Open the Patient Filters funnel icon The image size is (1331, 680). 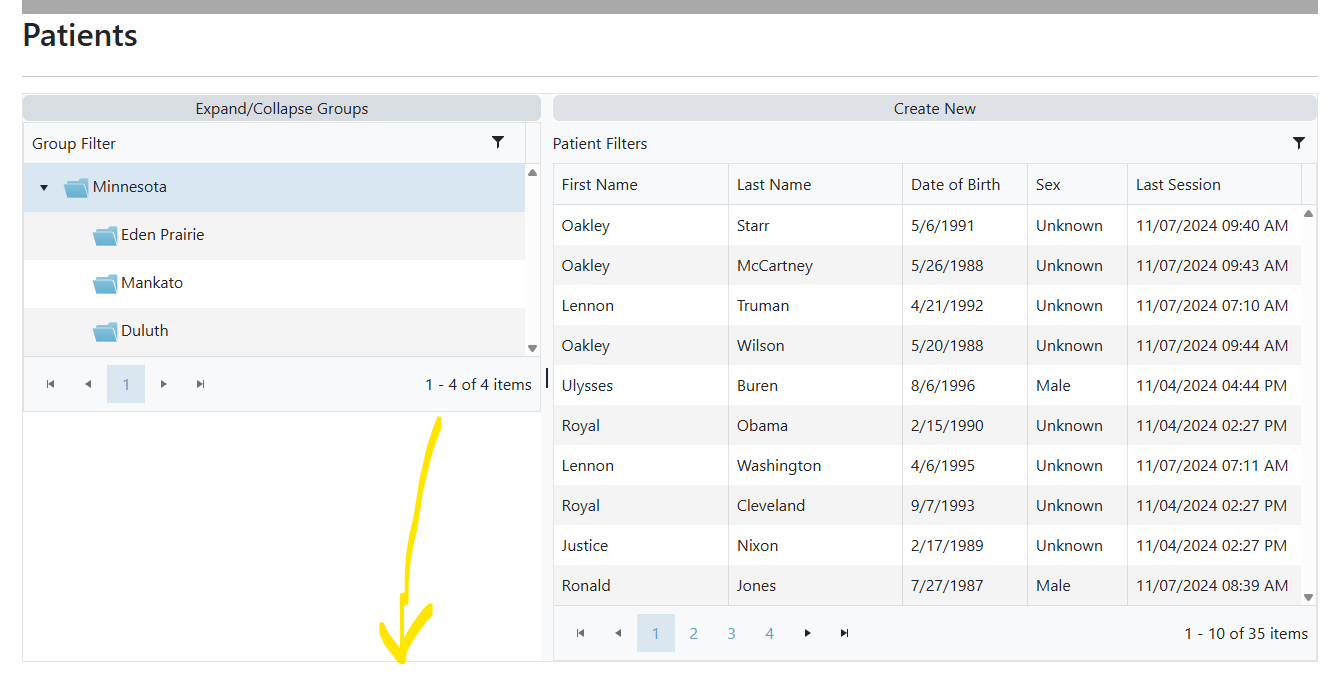pos(1299,143)
